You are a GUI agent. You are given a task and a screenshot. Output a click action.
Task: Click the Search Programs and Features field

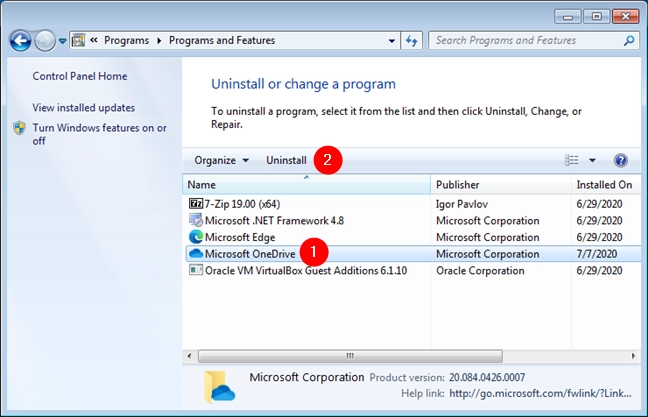pos(534,41)
